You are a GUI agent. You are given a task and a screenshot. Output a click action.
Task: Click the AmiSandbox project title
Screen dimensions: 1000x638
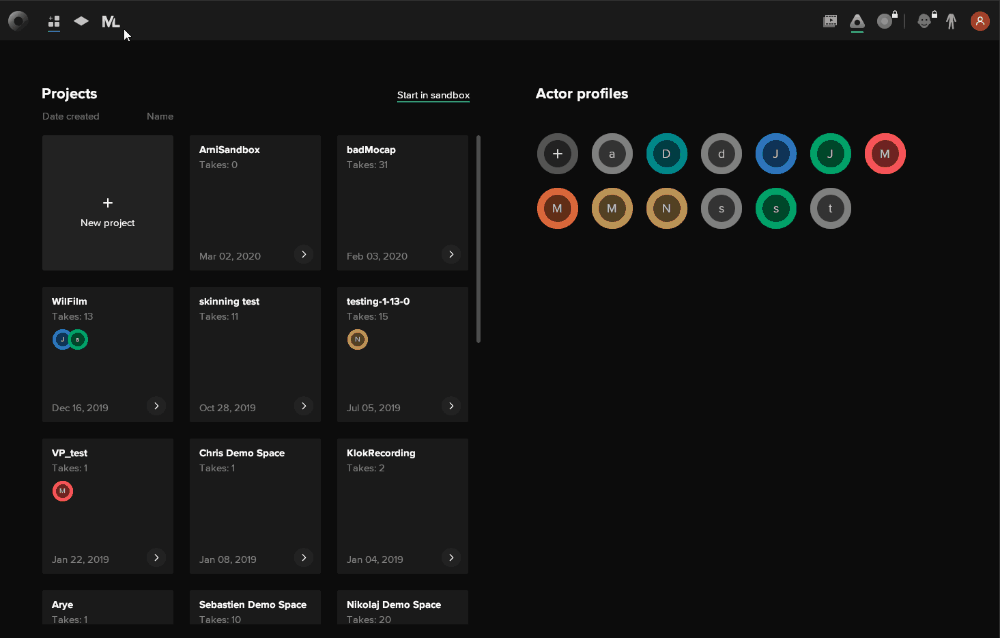(230, 150)
